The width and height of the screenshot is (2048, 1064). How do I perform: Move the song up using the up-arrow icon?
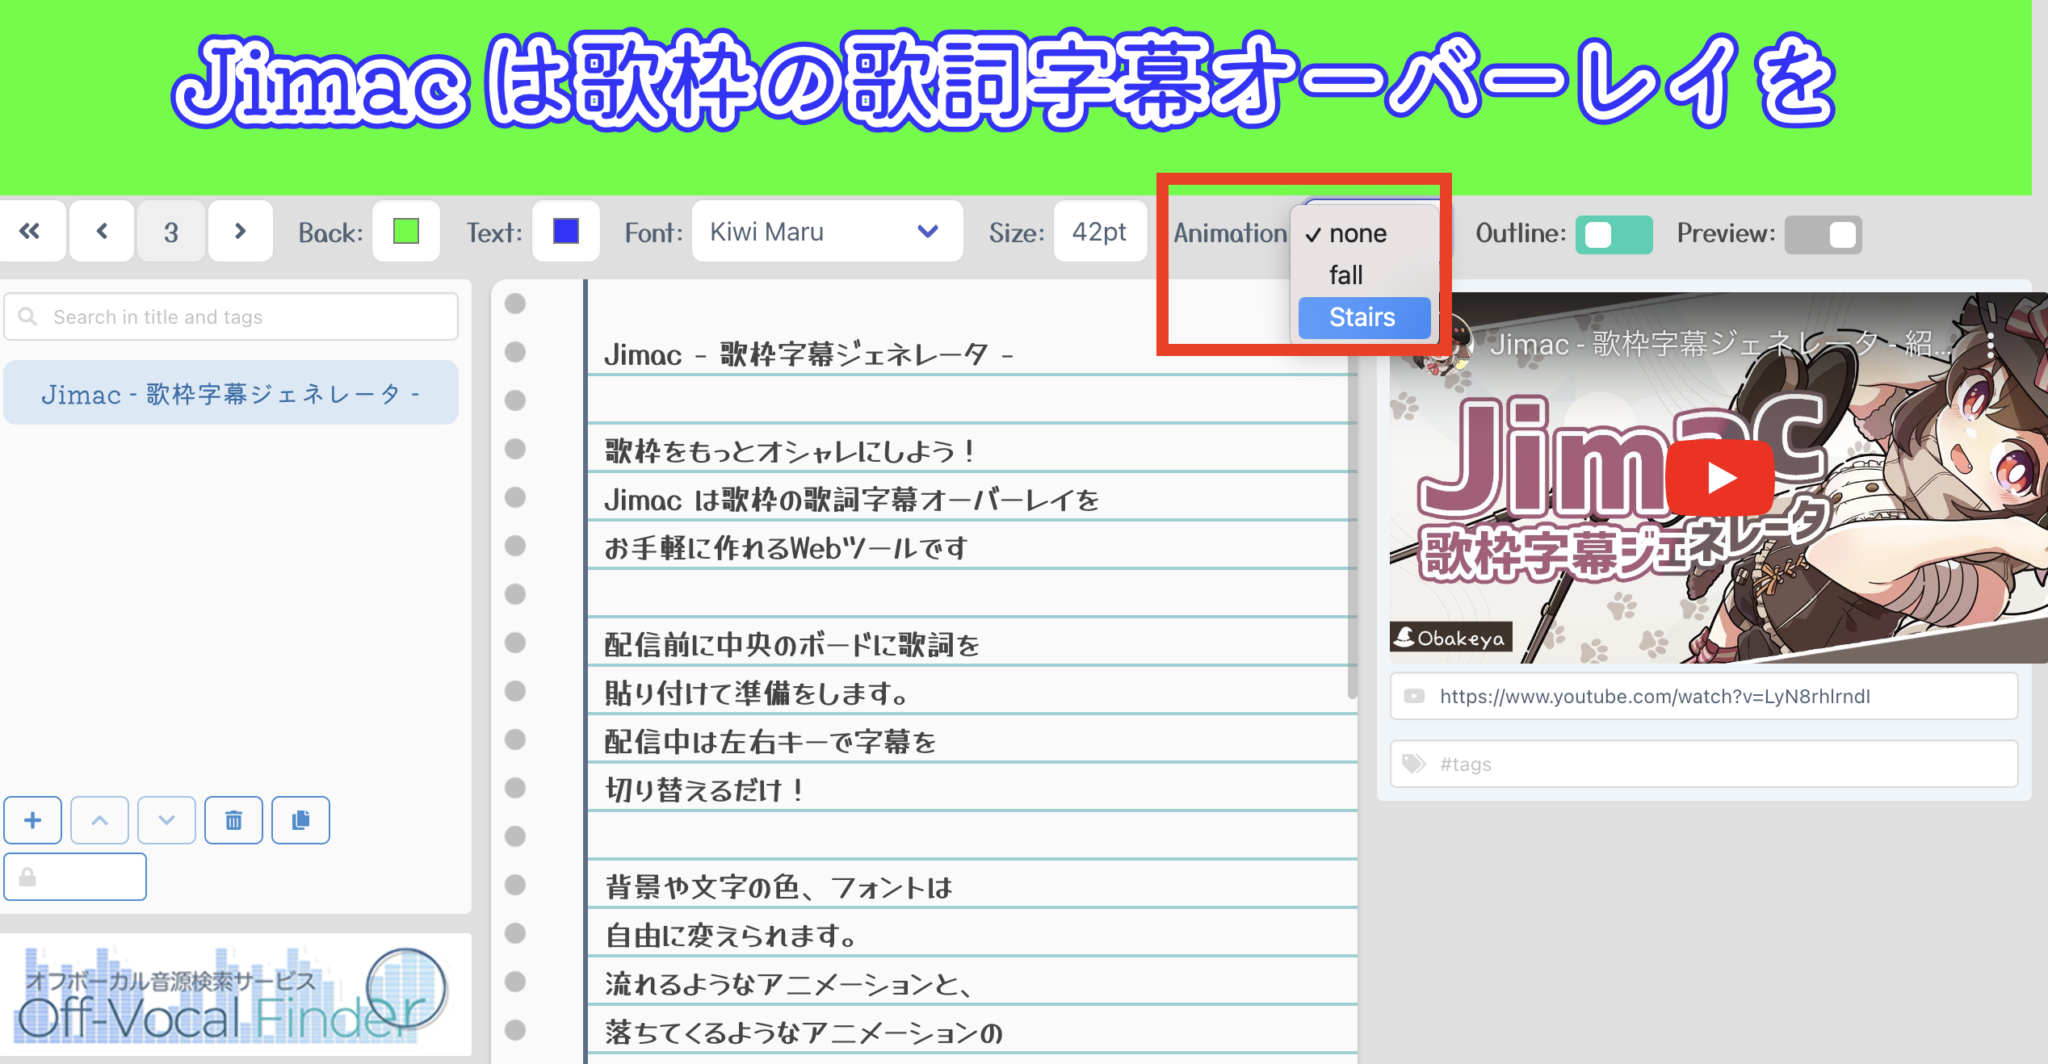100,820
